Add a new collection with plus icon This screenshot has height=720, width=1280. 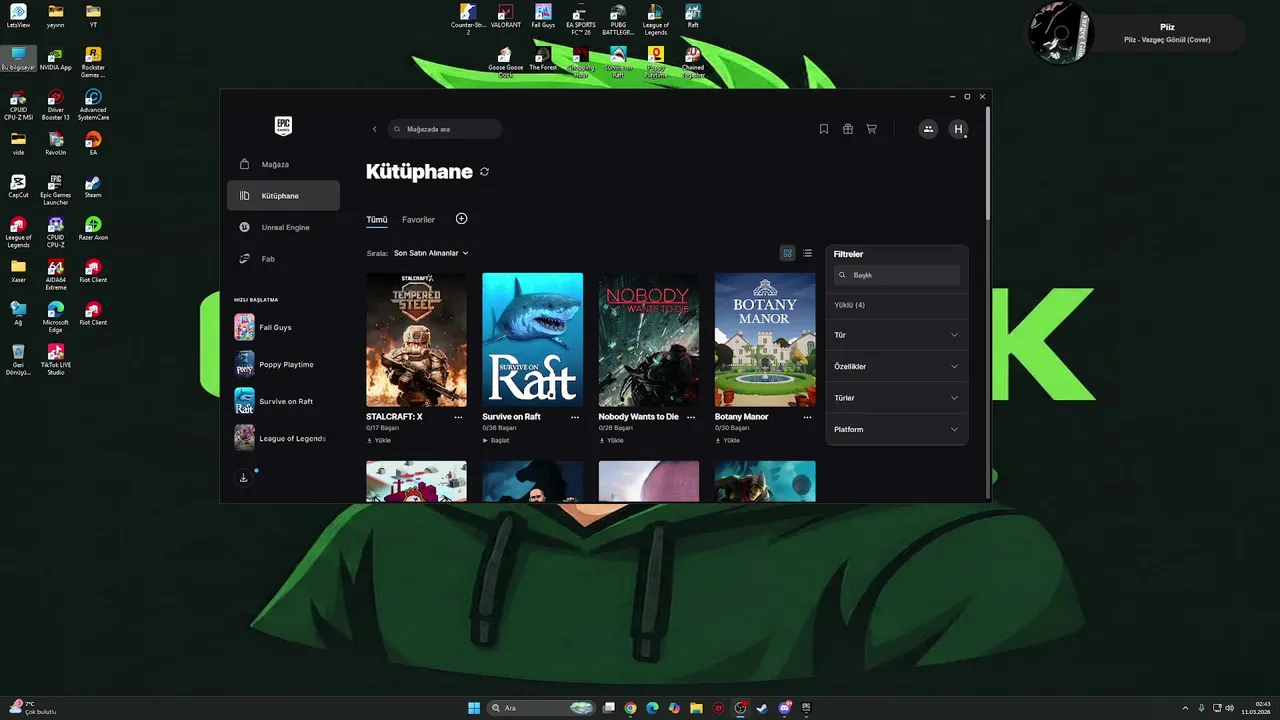(x=461, y=218)
